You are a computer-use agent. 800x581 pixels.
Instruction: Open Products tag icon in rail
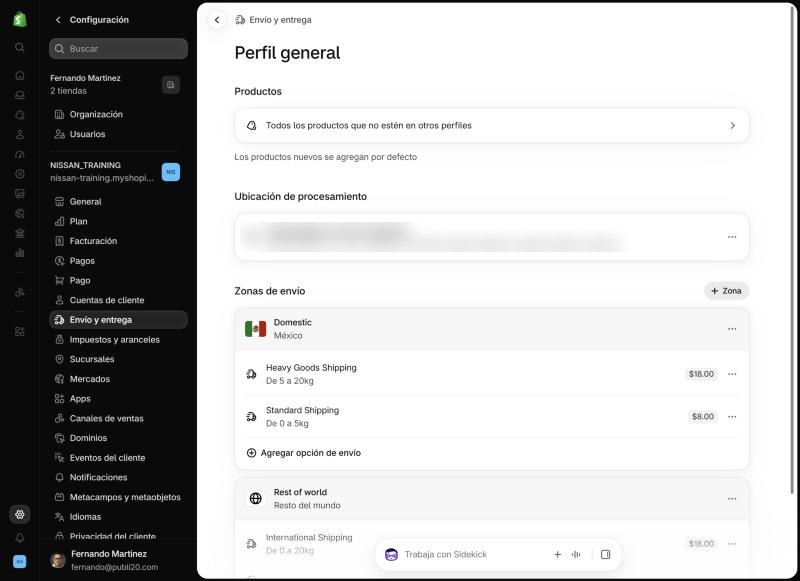click(x=19, y=115)
